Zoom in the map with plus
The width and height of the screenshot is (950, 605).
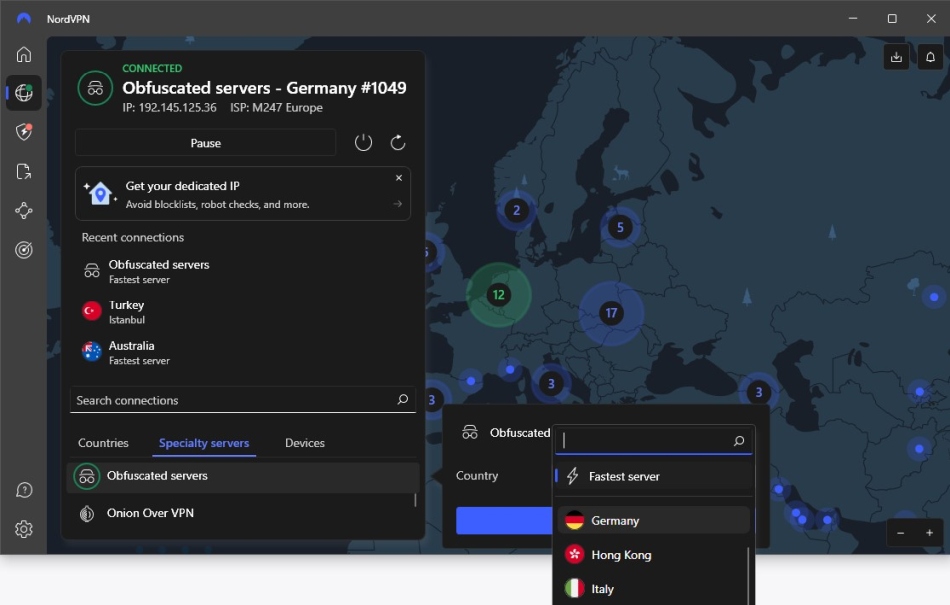coord(929,533)
